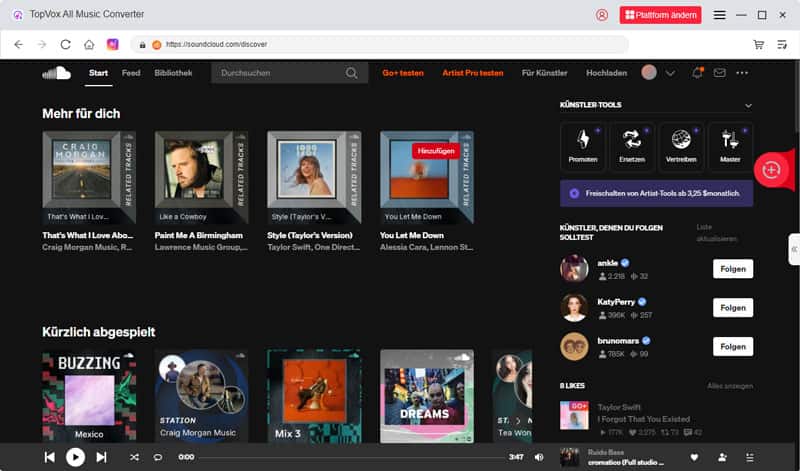Open the Mix 3 thumbnail
The width and height of the screenshot is (800, 471).
coord(314,396)
